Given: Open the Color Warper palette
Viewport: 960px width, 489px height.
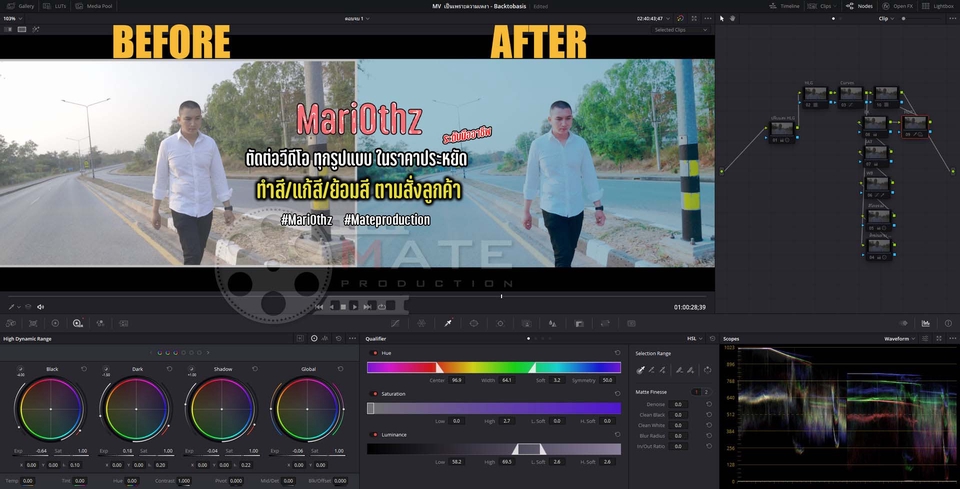Looking at the screenshot, I should point(421,323).
